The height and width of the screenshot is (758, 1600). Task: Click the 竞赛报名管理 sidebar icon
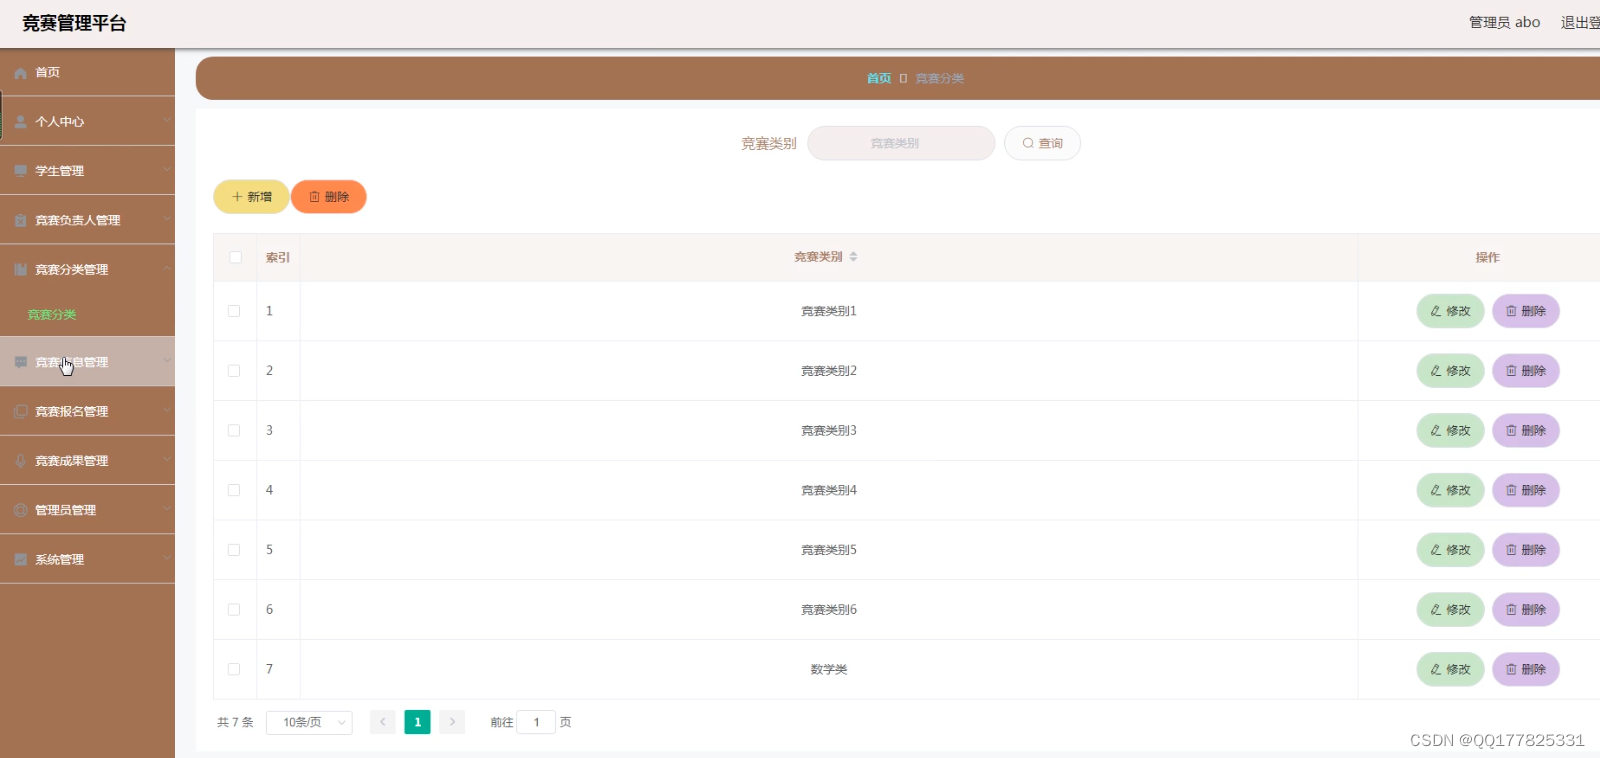click(20, 411)
